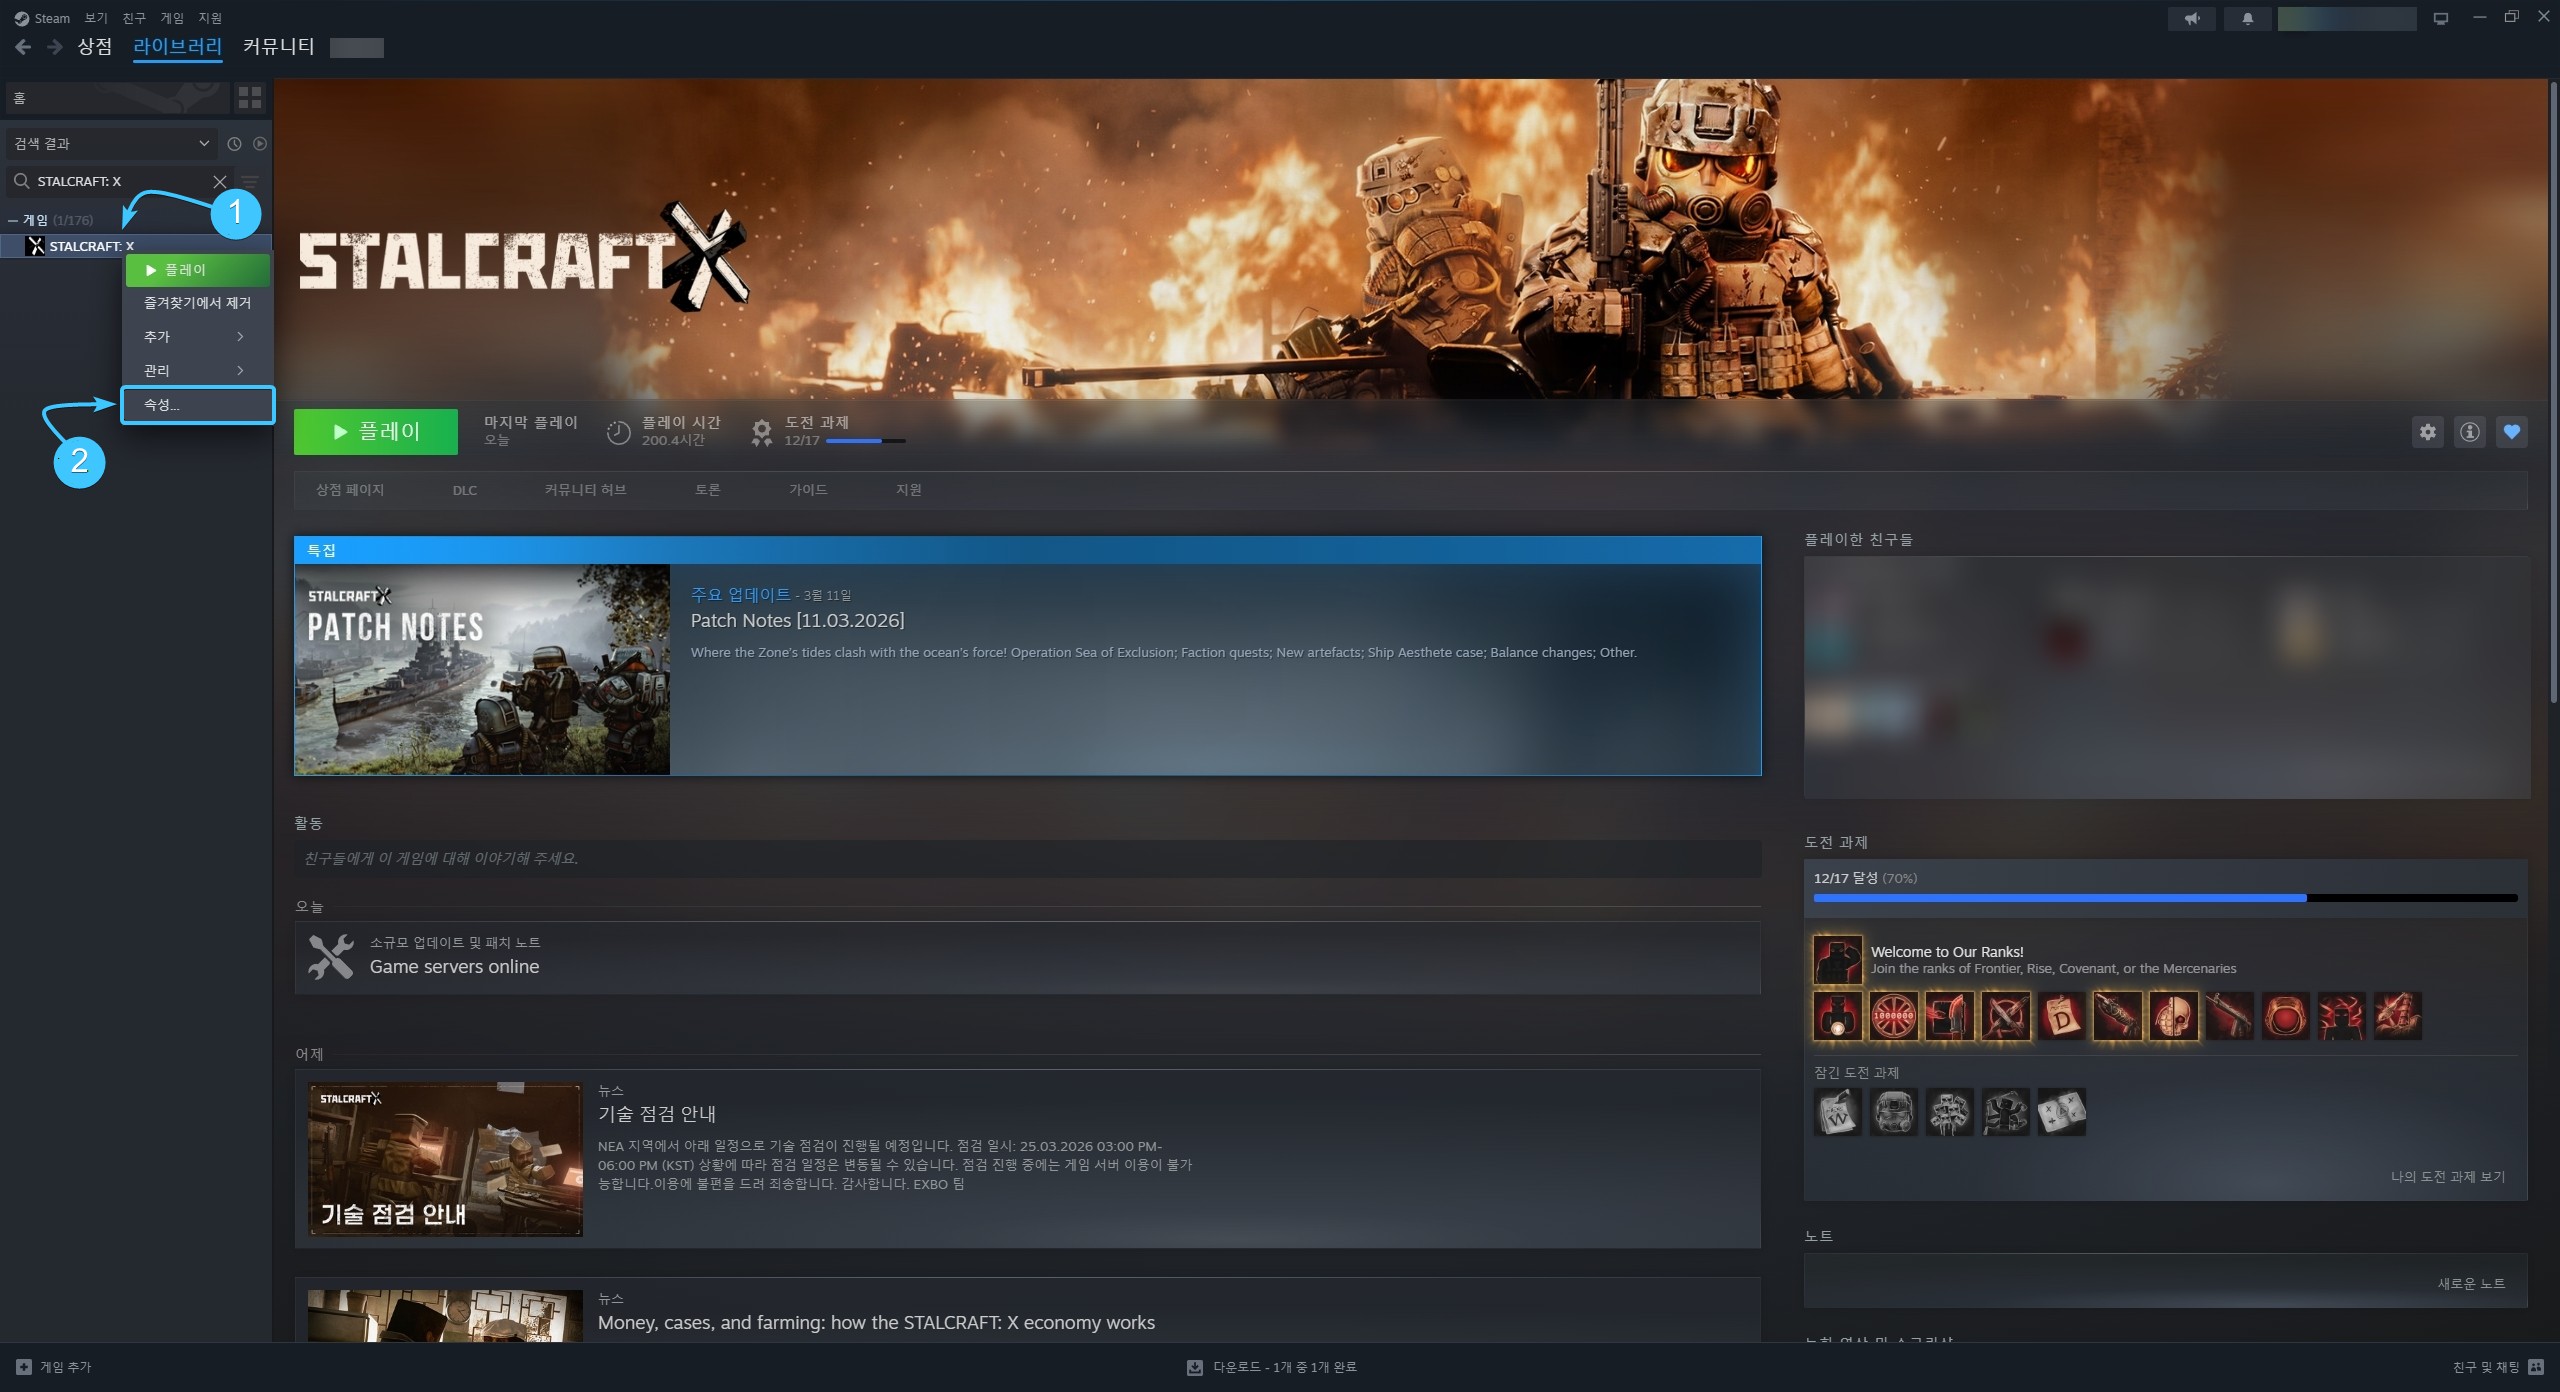The image size is (2560, 1392).
Task: Open the announcements megaphone icon
Action: (x=2192, y=18)
